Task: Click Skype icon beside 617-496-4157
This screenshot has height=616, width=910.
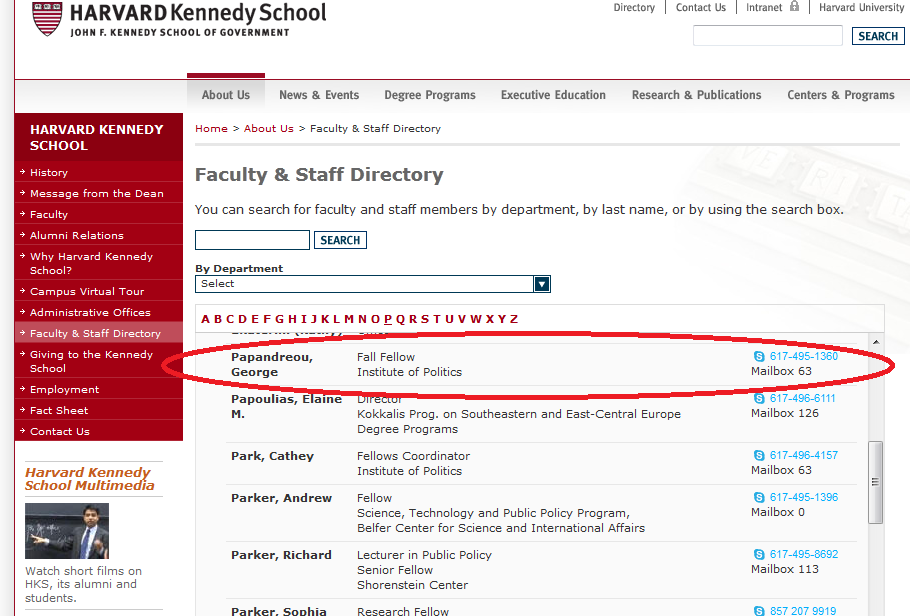Action: pos(759,455)
